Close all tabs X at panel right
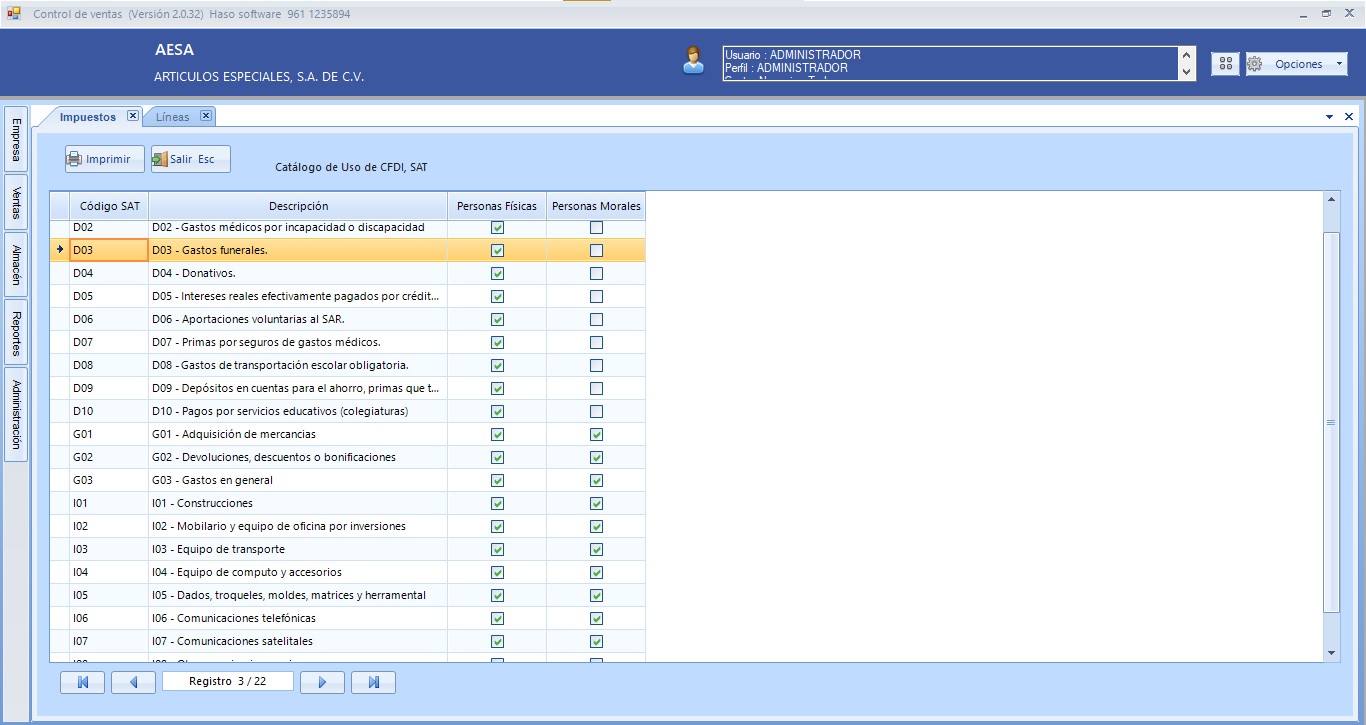 pos(1348,117)
